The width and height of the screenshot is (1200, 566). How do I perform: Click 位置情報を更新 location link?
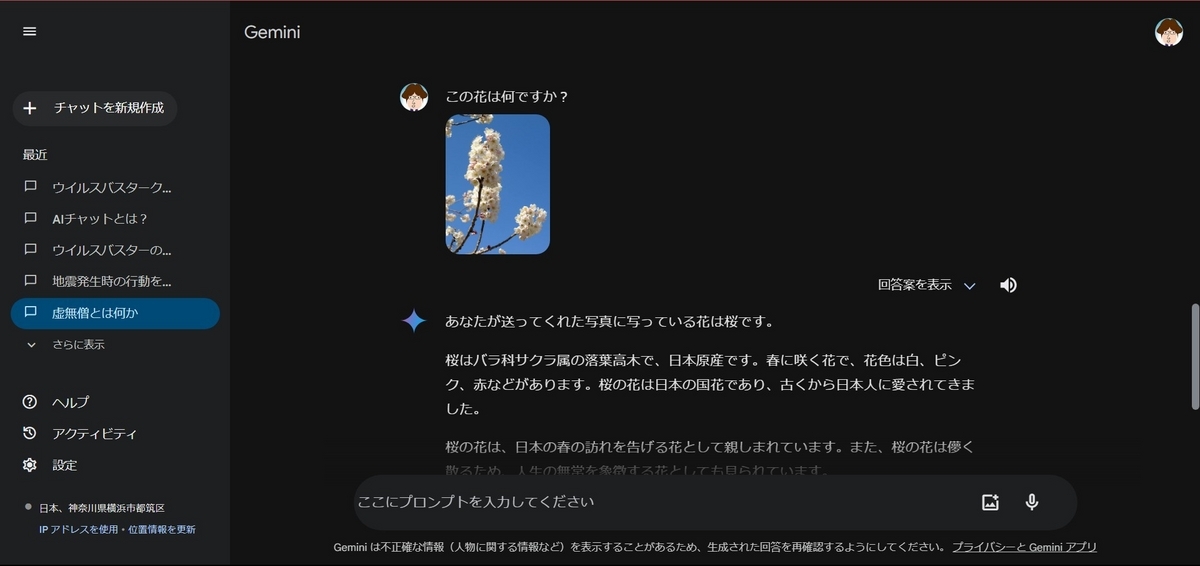point(162,529)
